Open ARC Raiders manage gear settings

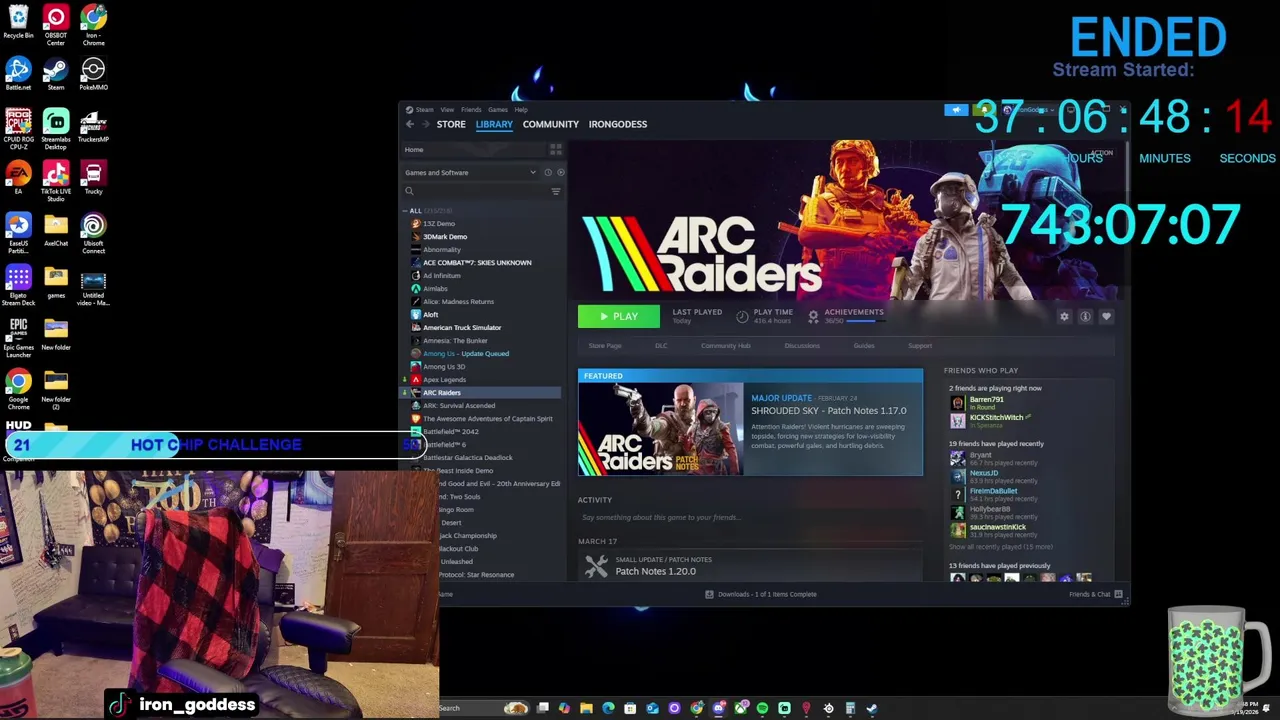[x=1064, y=316]
